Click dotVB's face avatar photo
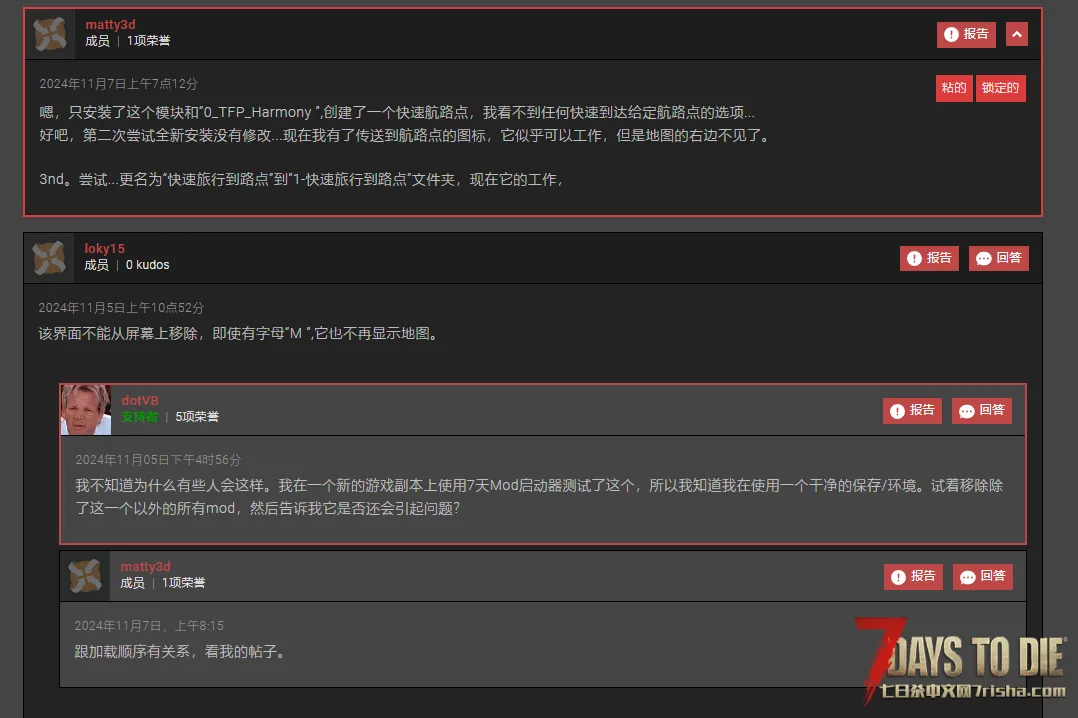This screenshot has width=1078, height=718. [86, 411]
